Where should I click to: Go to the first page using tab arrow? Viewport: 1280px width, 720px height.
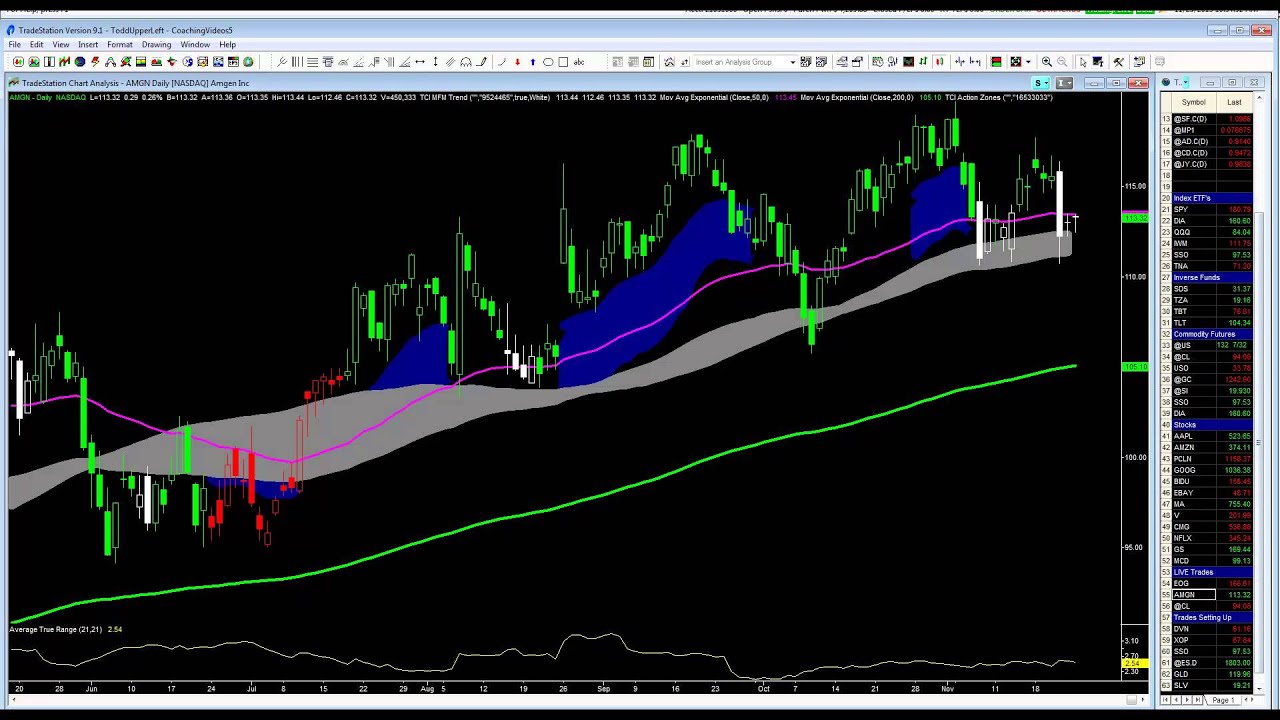pos(1166,700)
